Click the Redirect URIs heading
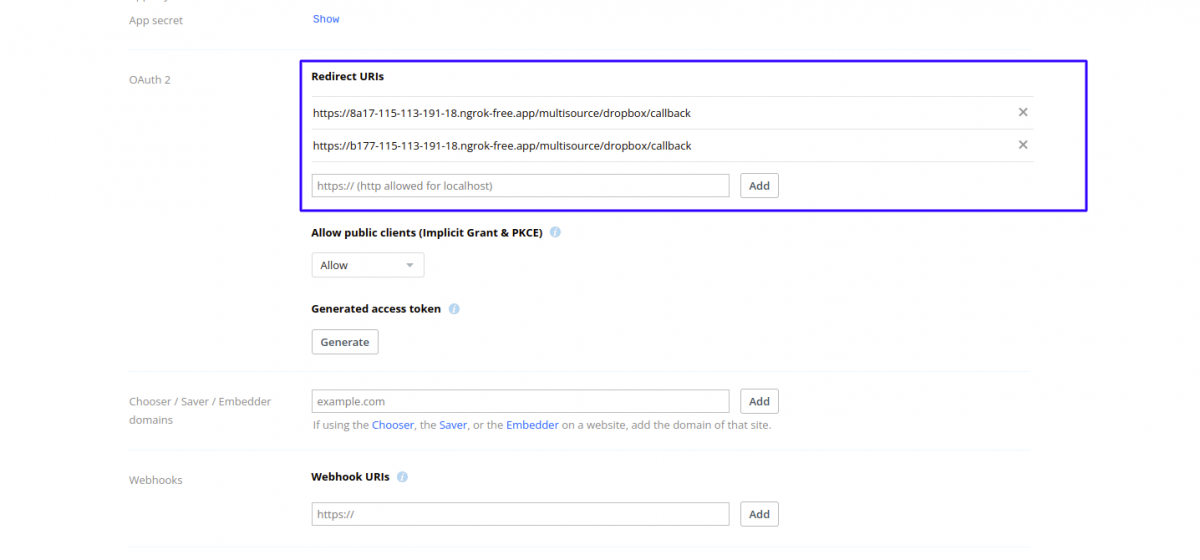 coord(347,77)
